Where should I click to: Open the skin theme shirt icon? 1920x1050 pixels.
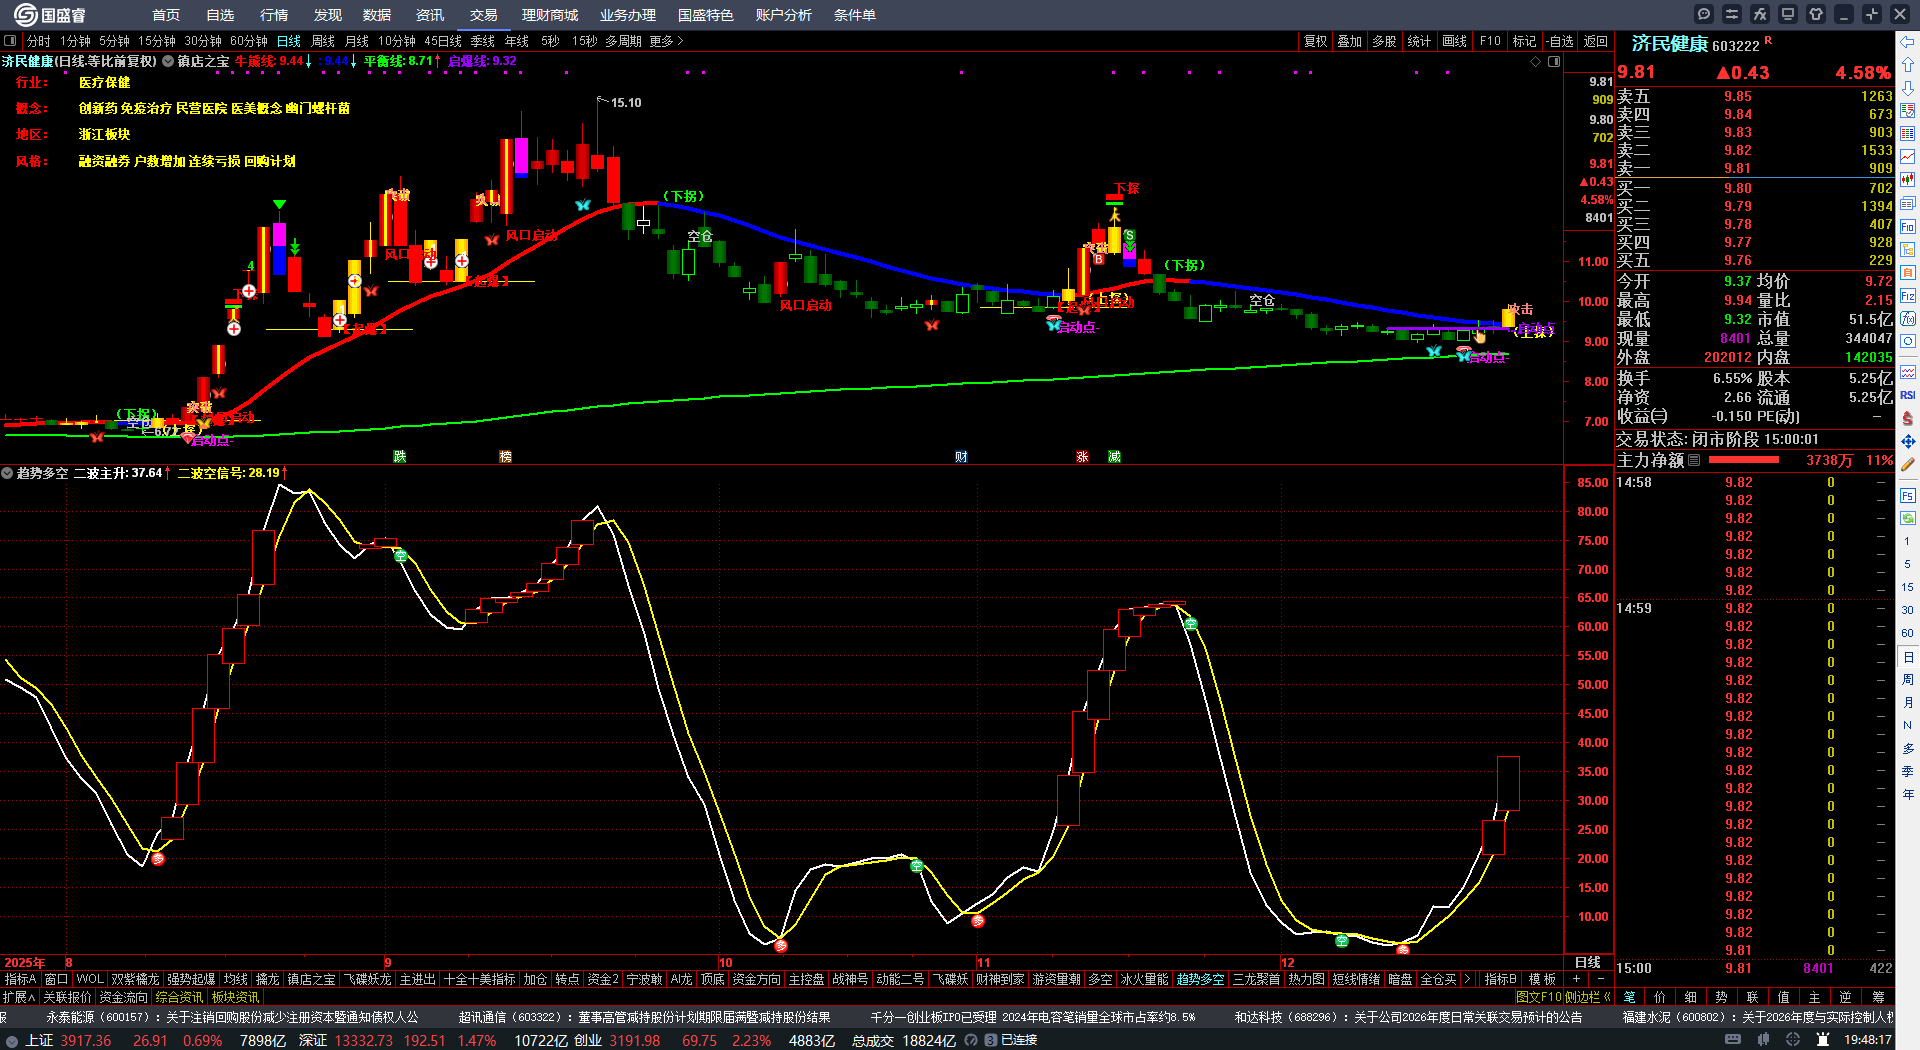[1816, 14]
